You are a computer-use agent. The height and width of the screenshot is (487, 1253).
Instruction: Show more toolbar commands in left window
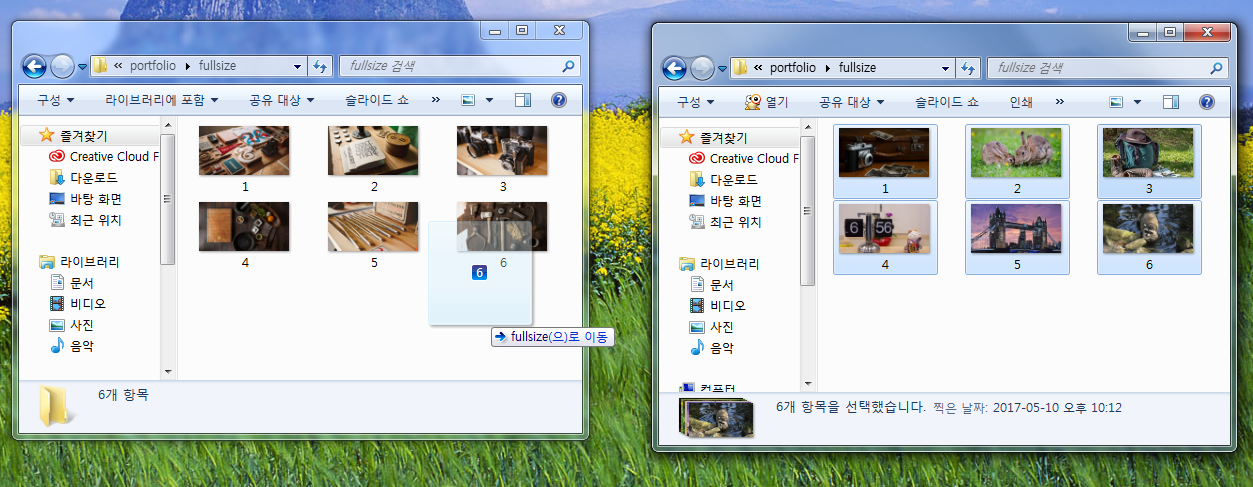click(436, 100)
